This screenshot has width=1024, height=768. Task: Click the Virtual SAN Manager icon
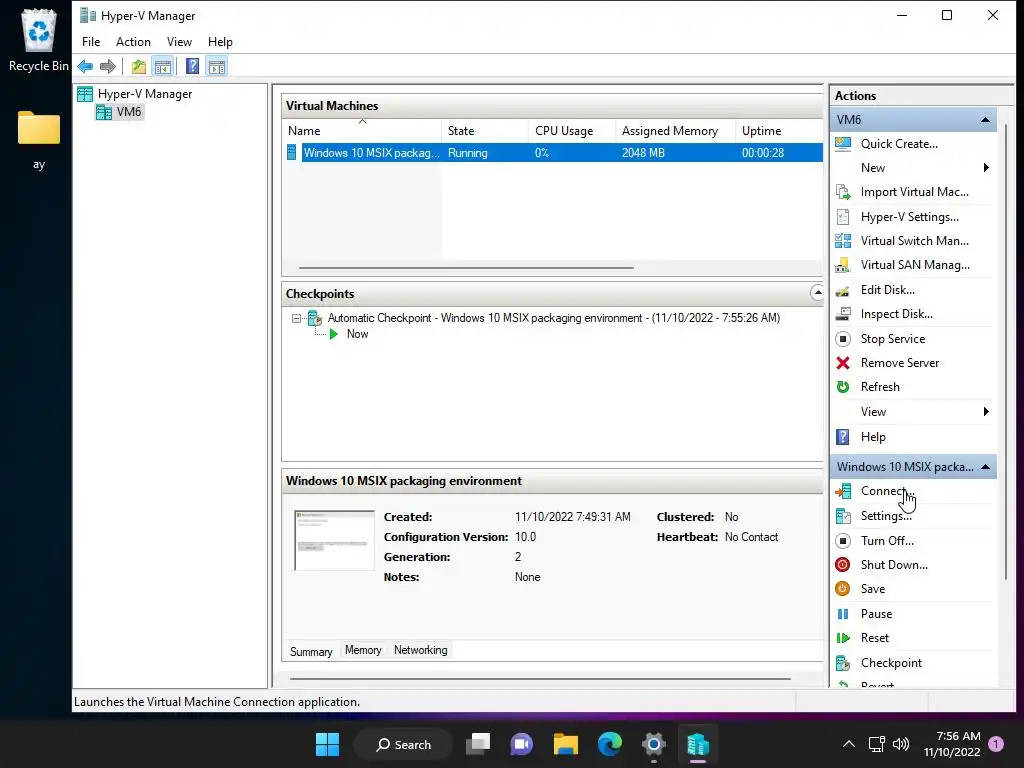pyautogui.click(x=843, y=265)
